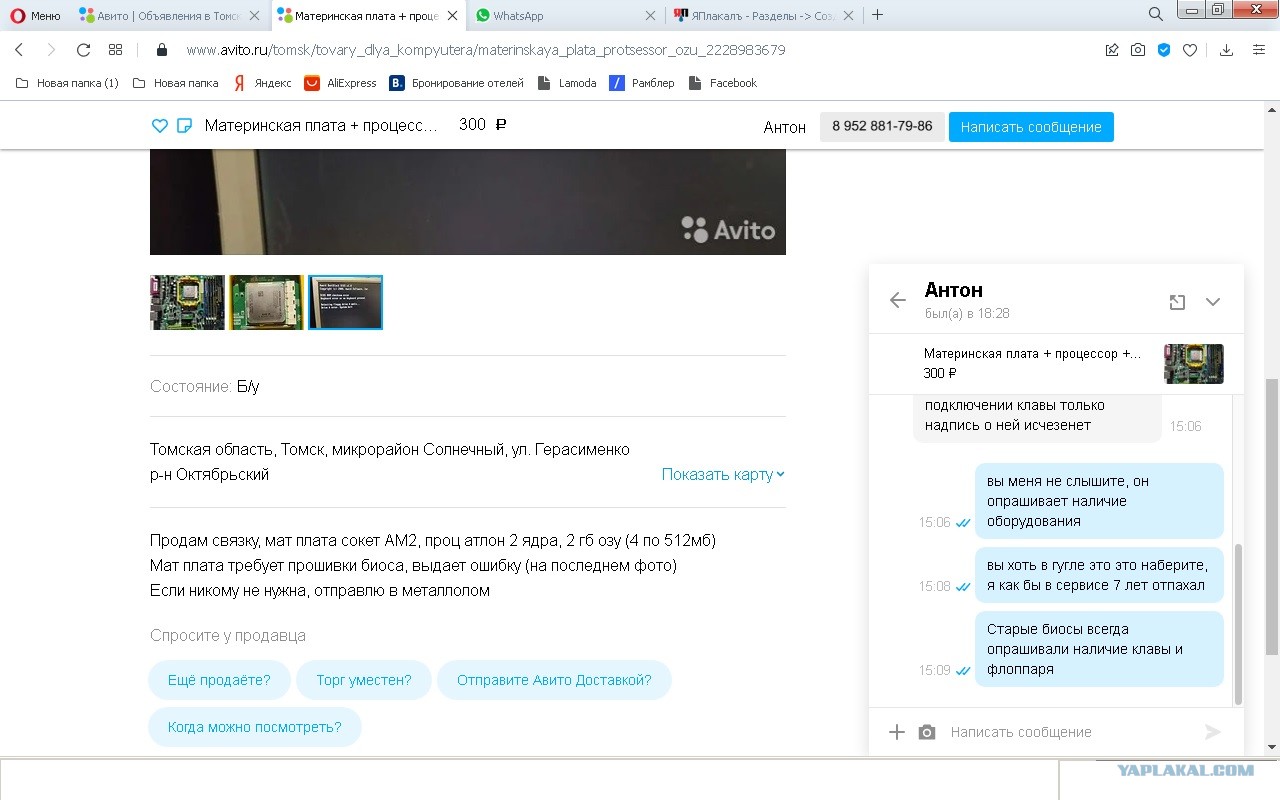Close the Материнская плата tab
1280x800 pixels.
tap(452, 15)
